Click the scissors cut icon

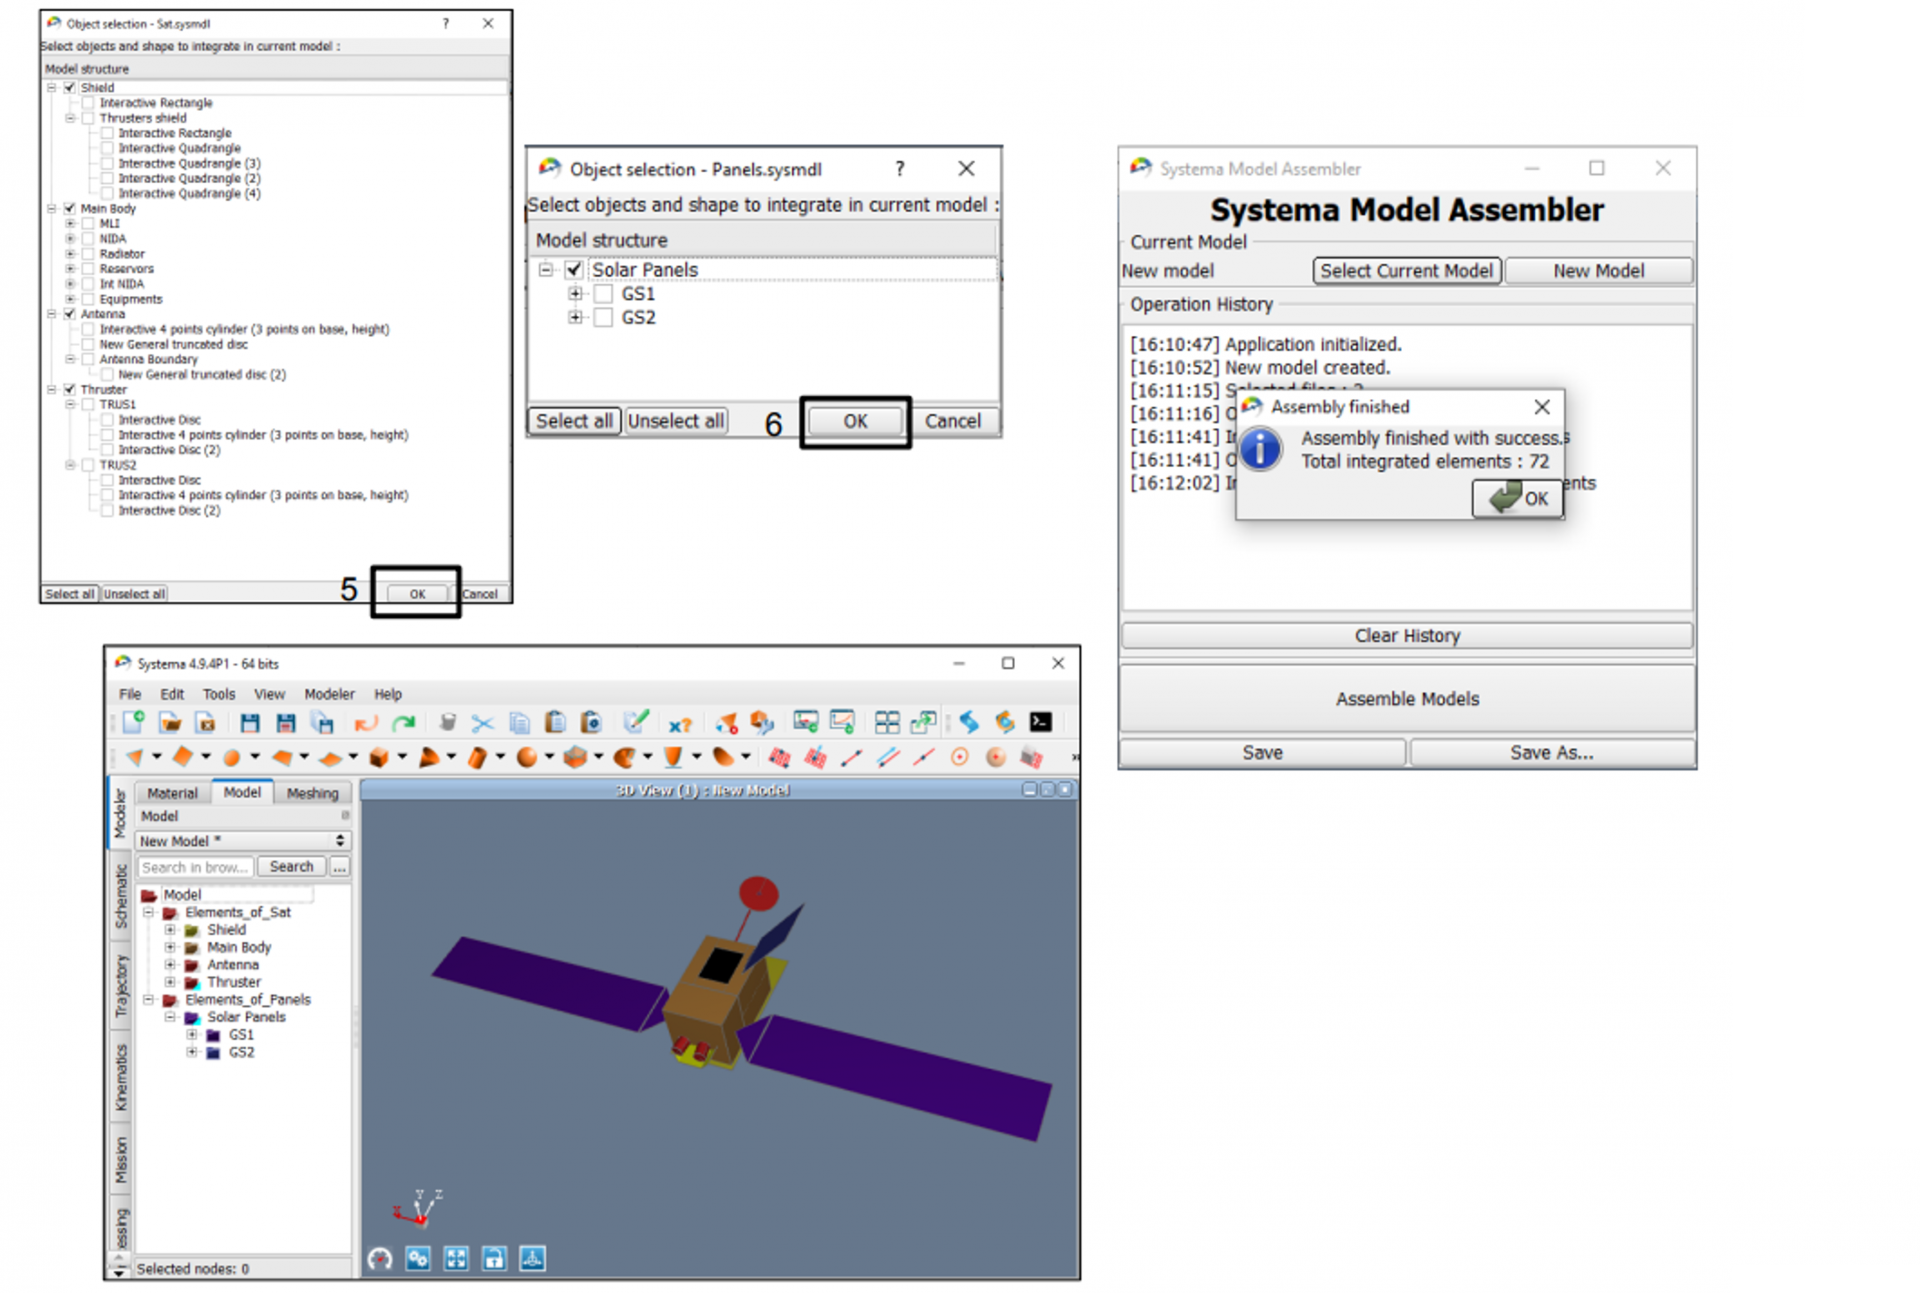pos(483,722)
